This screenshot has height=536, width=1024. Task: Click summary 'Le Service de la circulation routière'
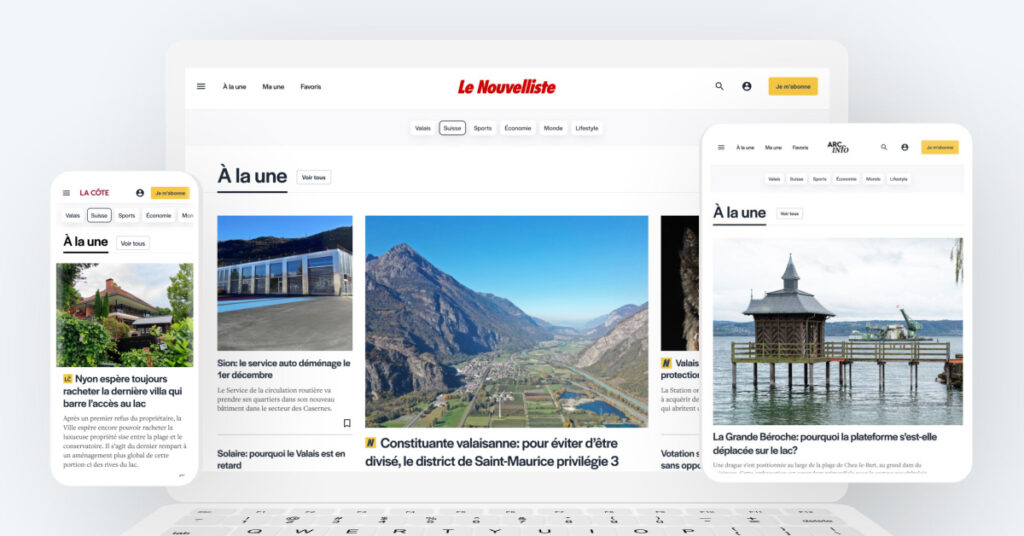tap(276, 399)
